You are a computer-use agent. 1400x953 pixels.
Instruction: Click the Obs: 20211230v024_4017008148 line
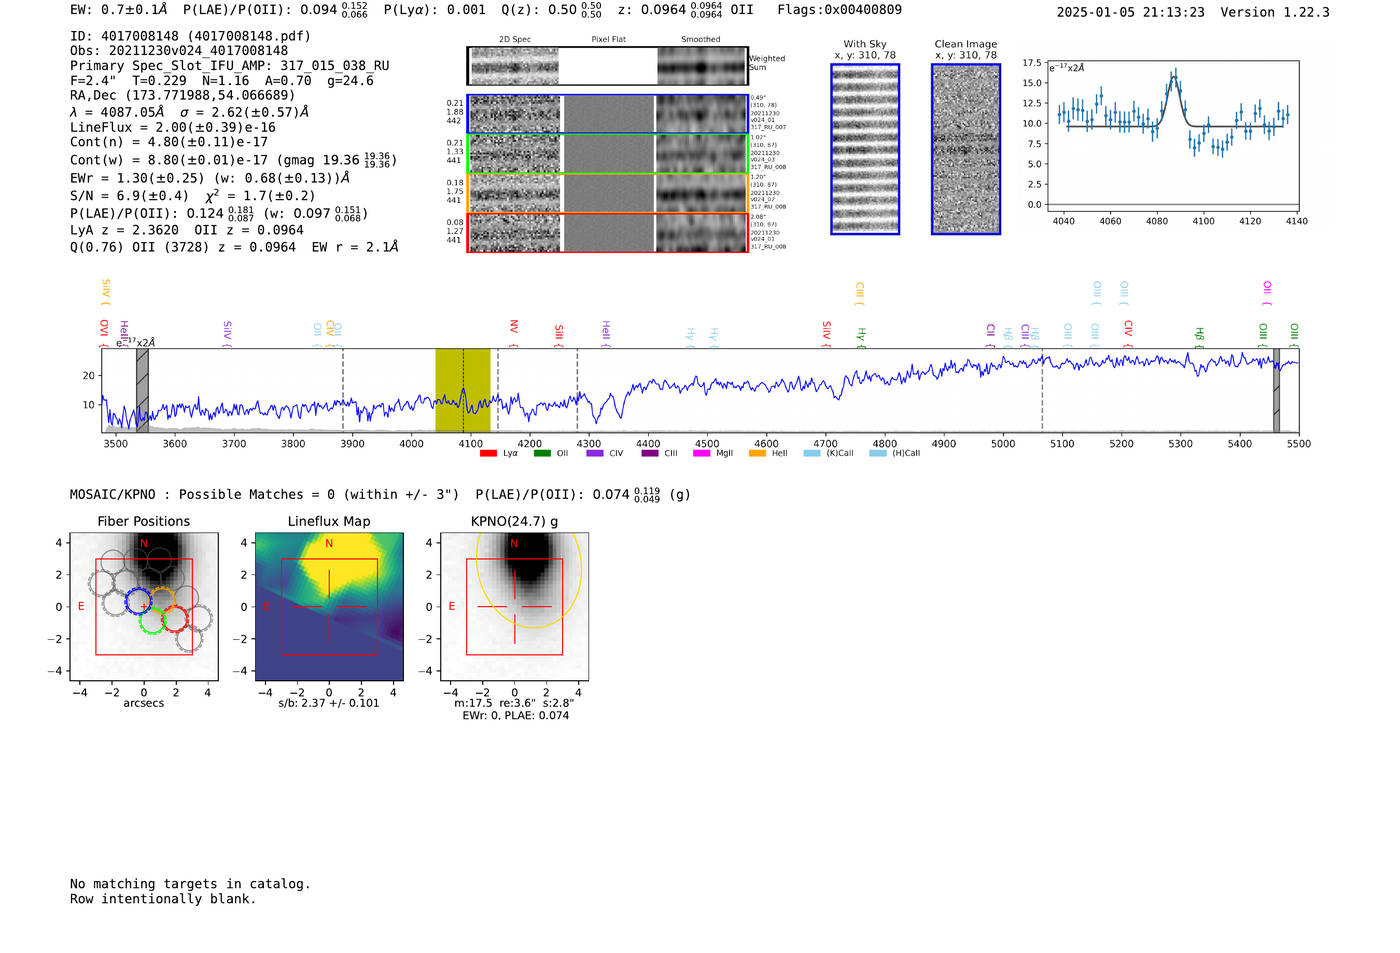[179, 51]
